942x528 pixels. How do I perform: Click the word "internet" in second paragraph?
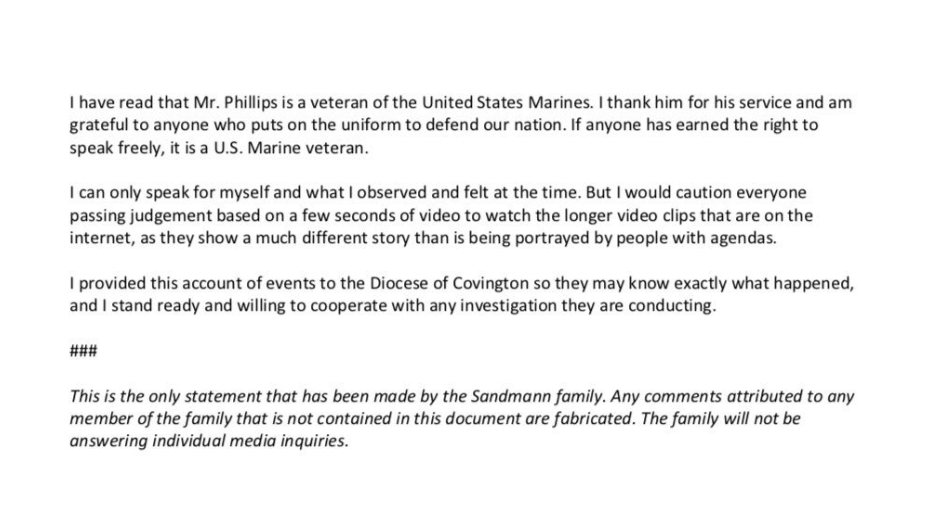[x=100, y=238]
